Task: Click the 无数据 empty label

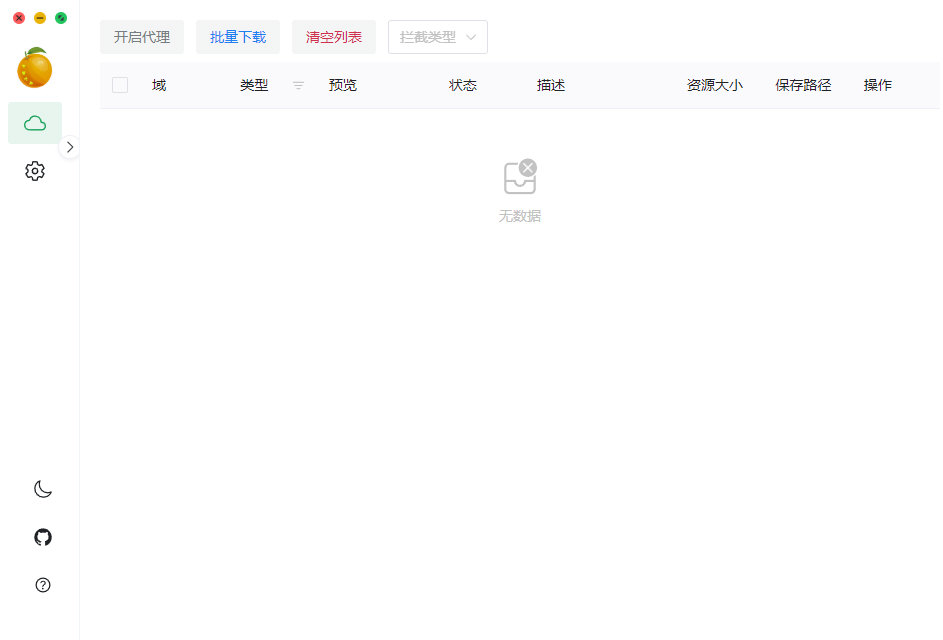Action: tap(520, 216)
